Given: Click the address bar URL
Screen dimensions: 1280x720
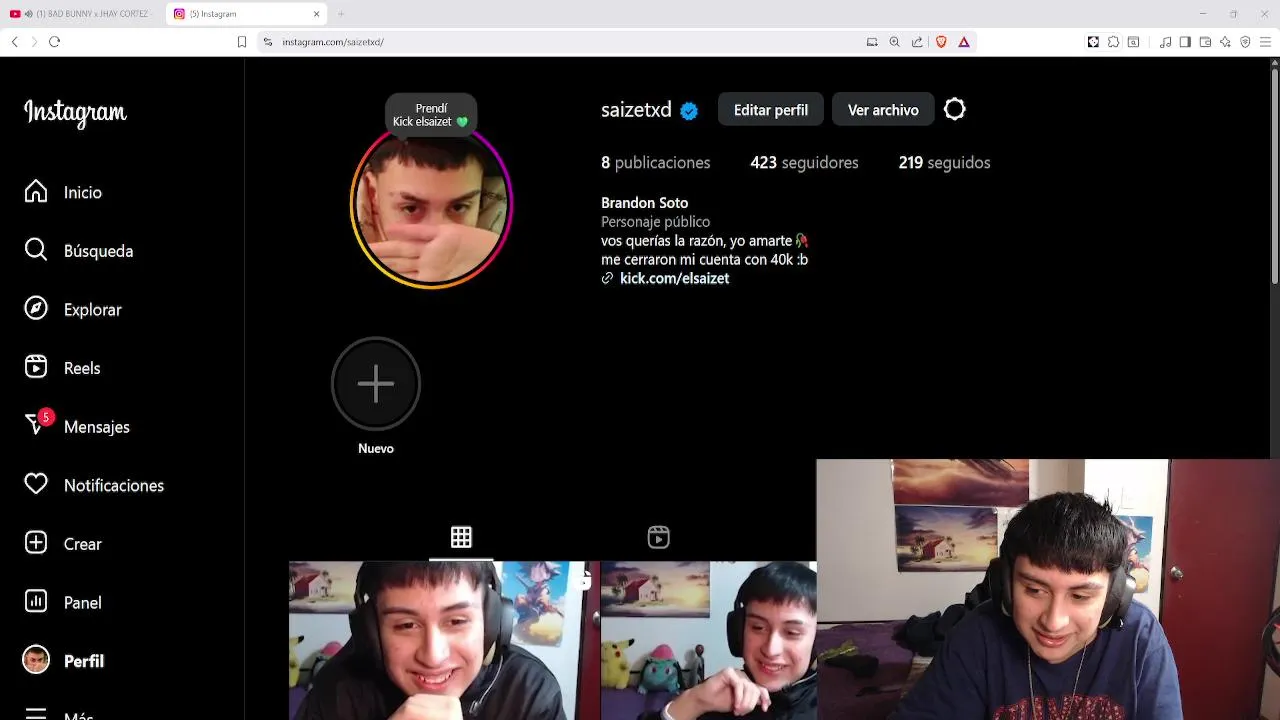Looking at the screenshot, I should pyautogui.click(x=333, y=42).
